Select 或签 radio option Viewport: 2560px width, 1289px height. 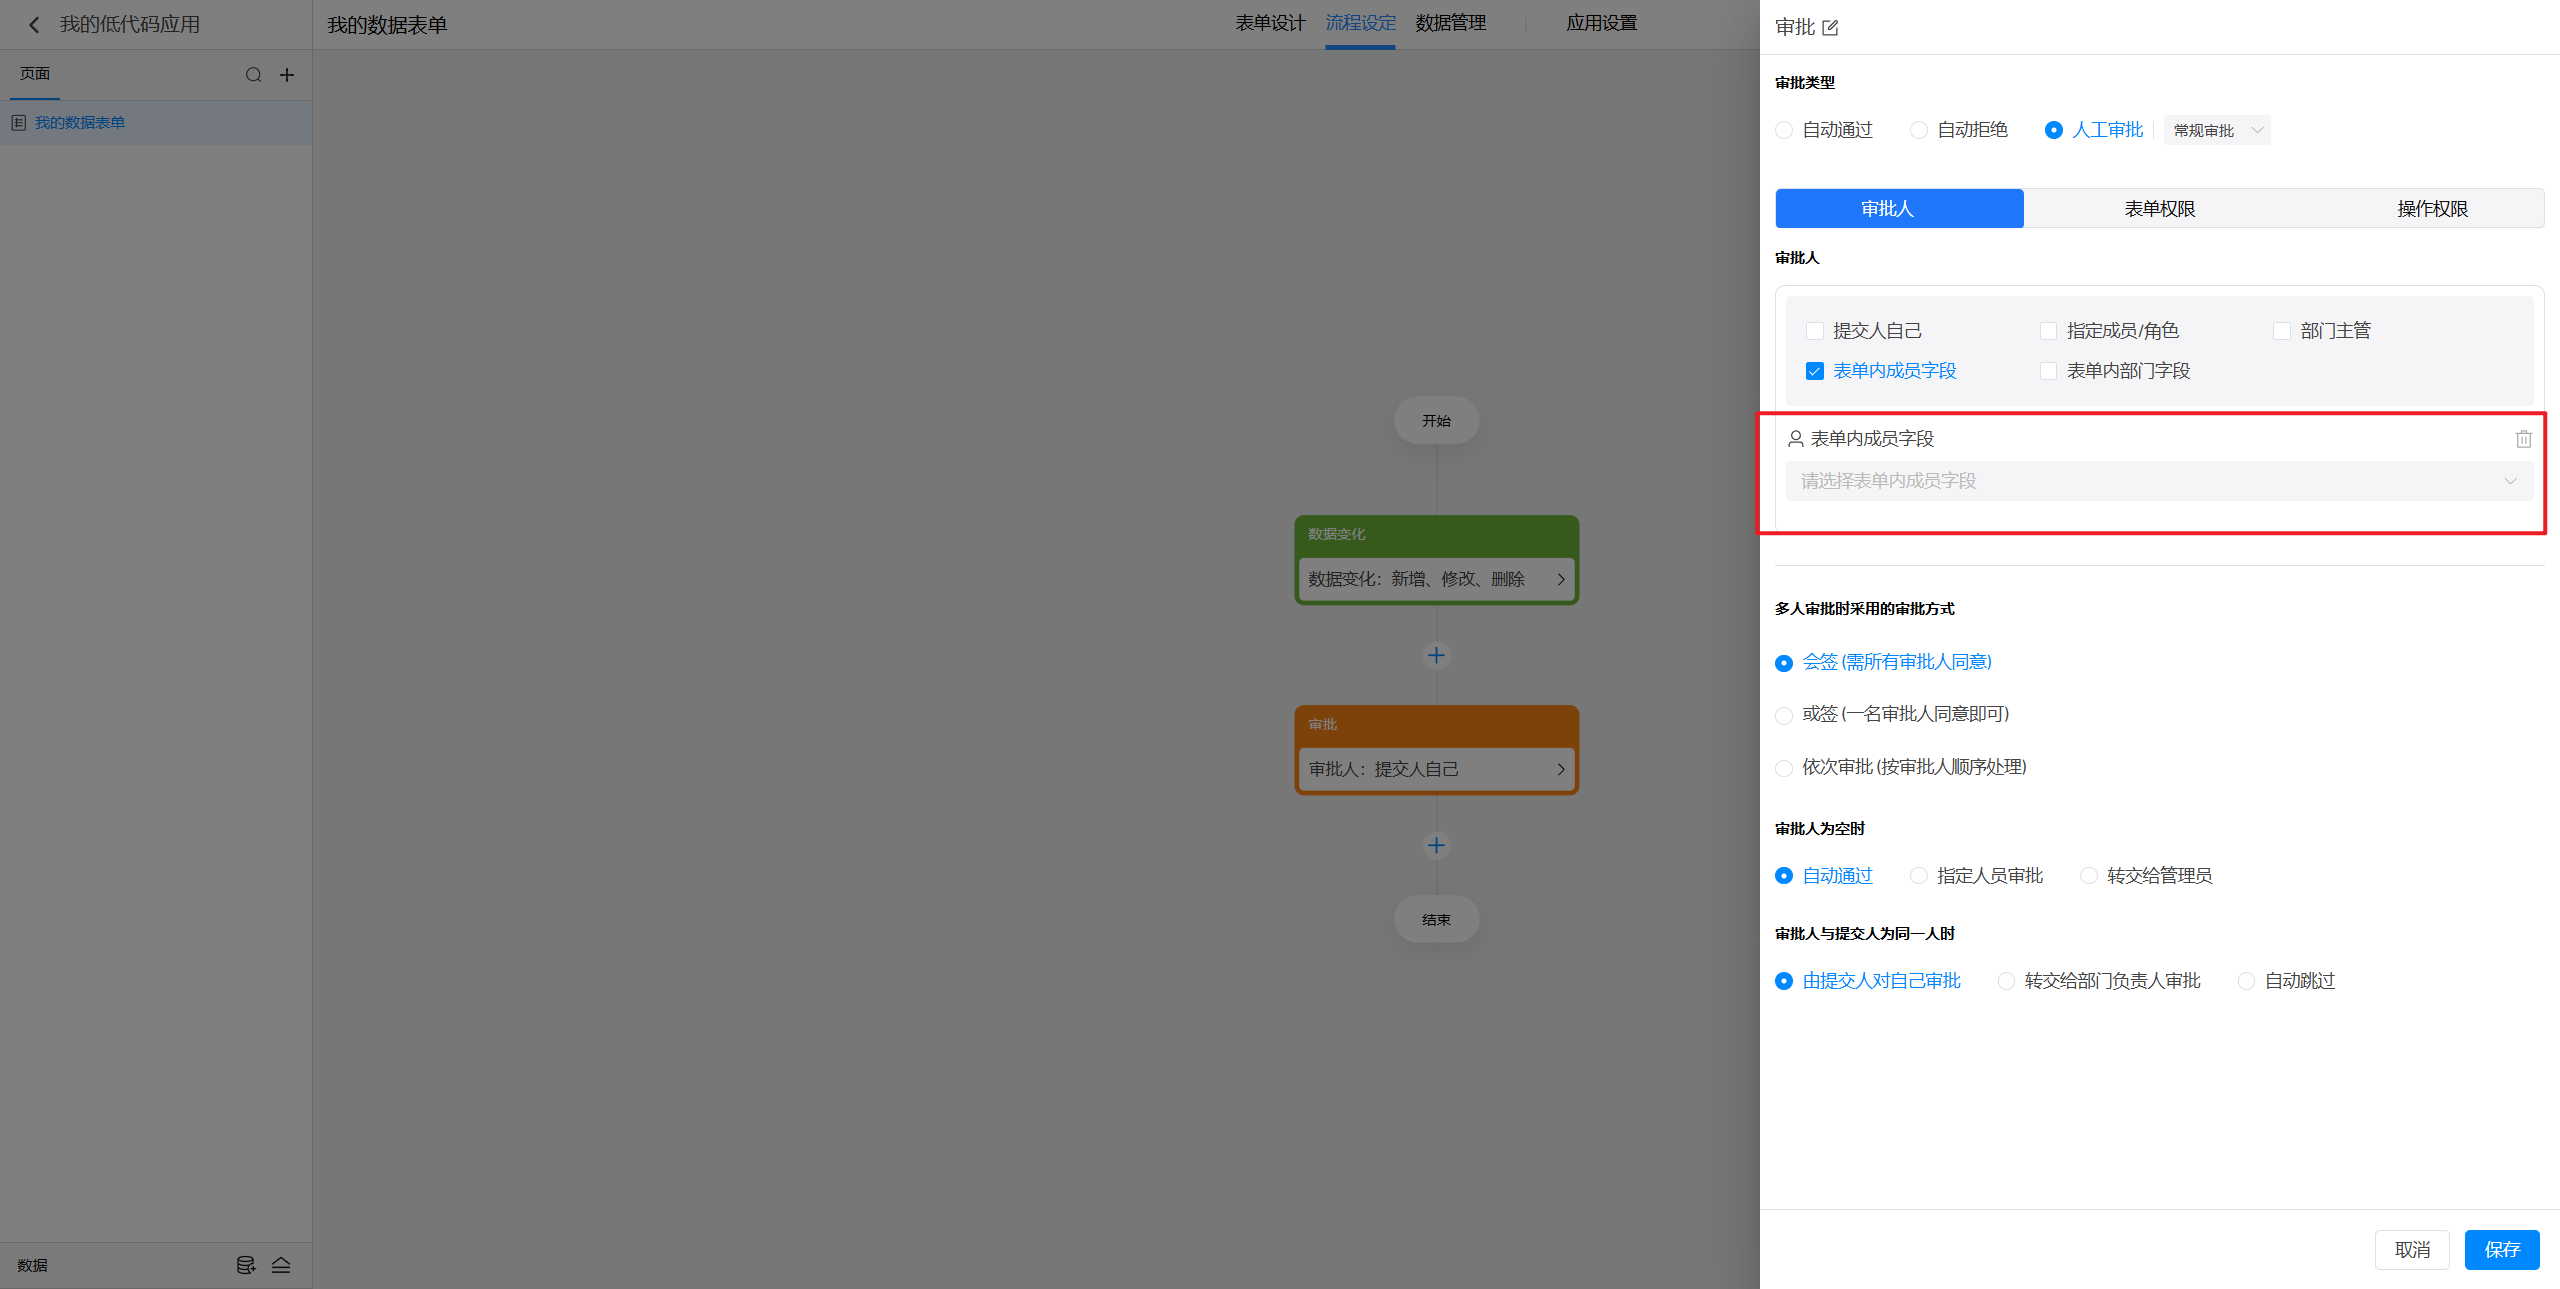click(1784, 715)
